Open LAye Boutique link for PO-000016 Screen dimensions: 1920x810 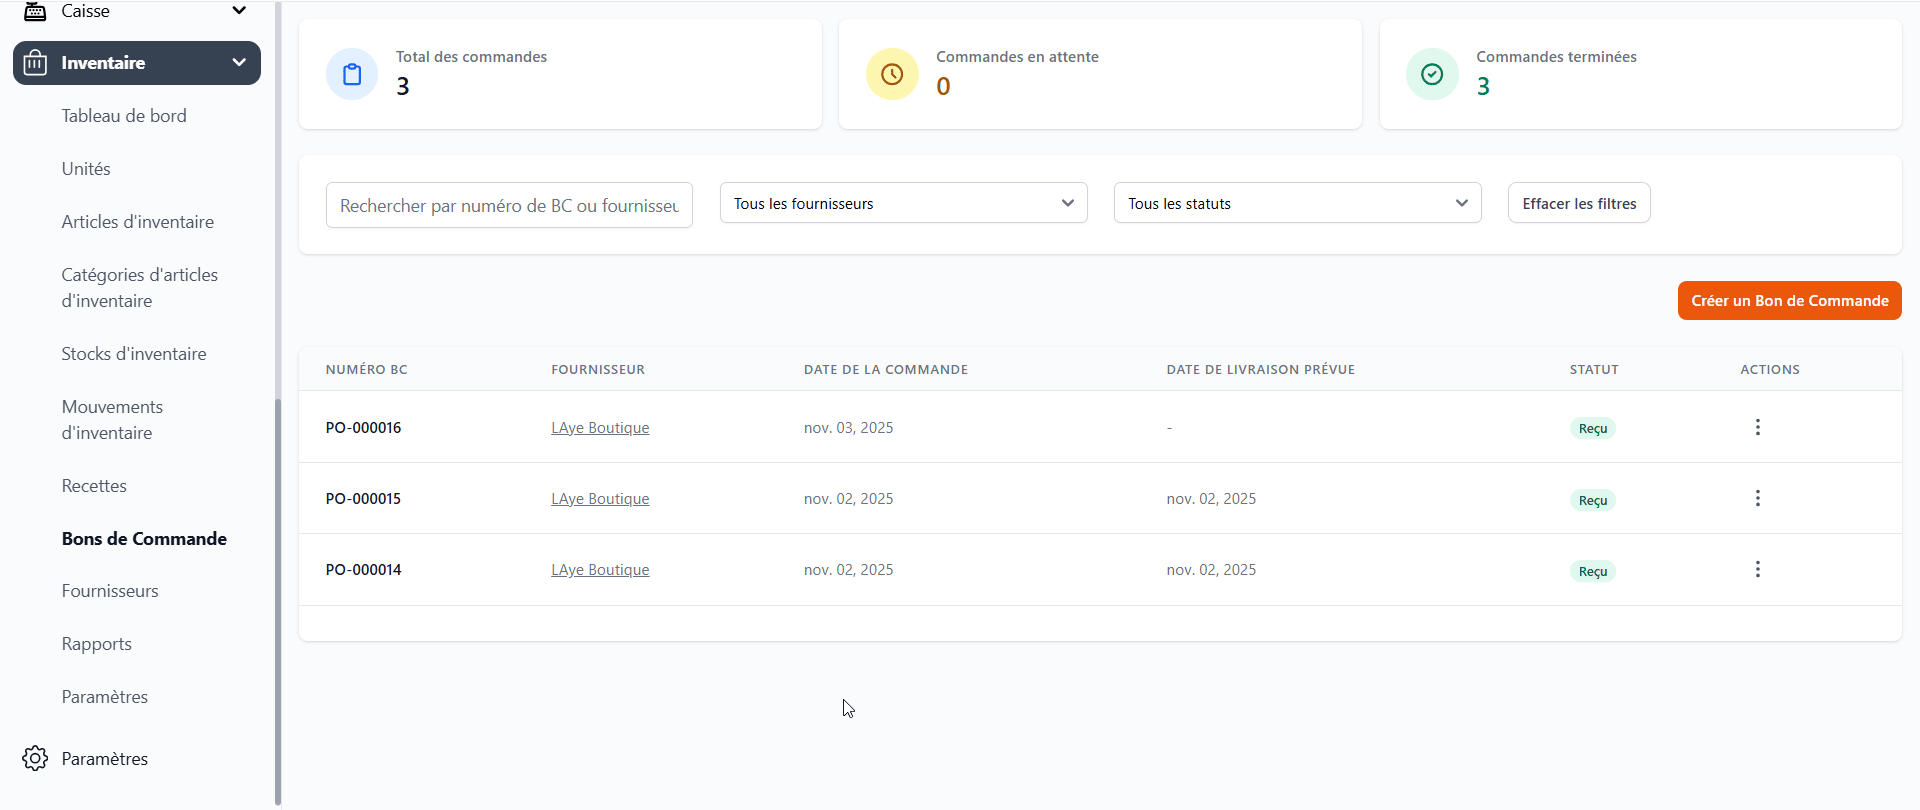600,428
